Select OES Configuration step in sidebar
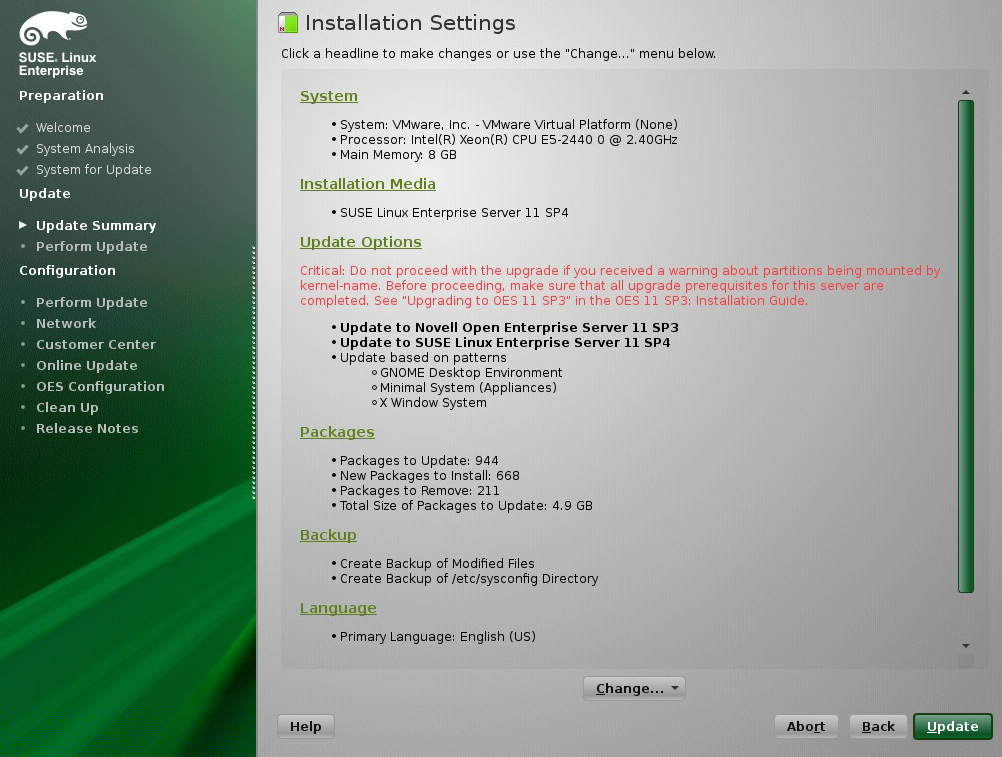The image size is (1002, 757). 100,386
